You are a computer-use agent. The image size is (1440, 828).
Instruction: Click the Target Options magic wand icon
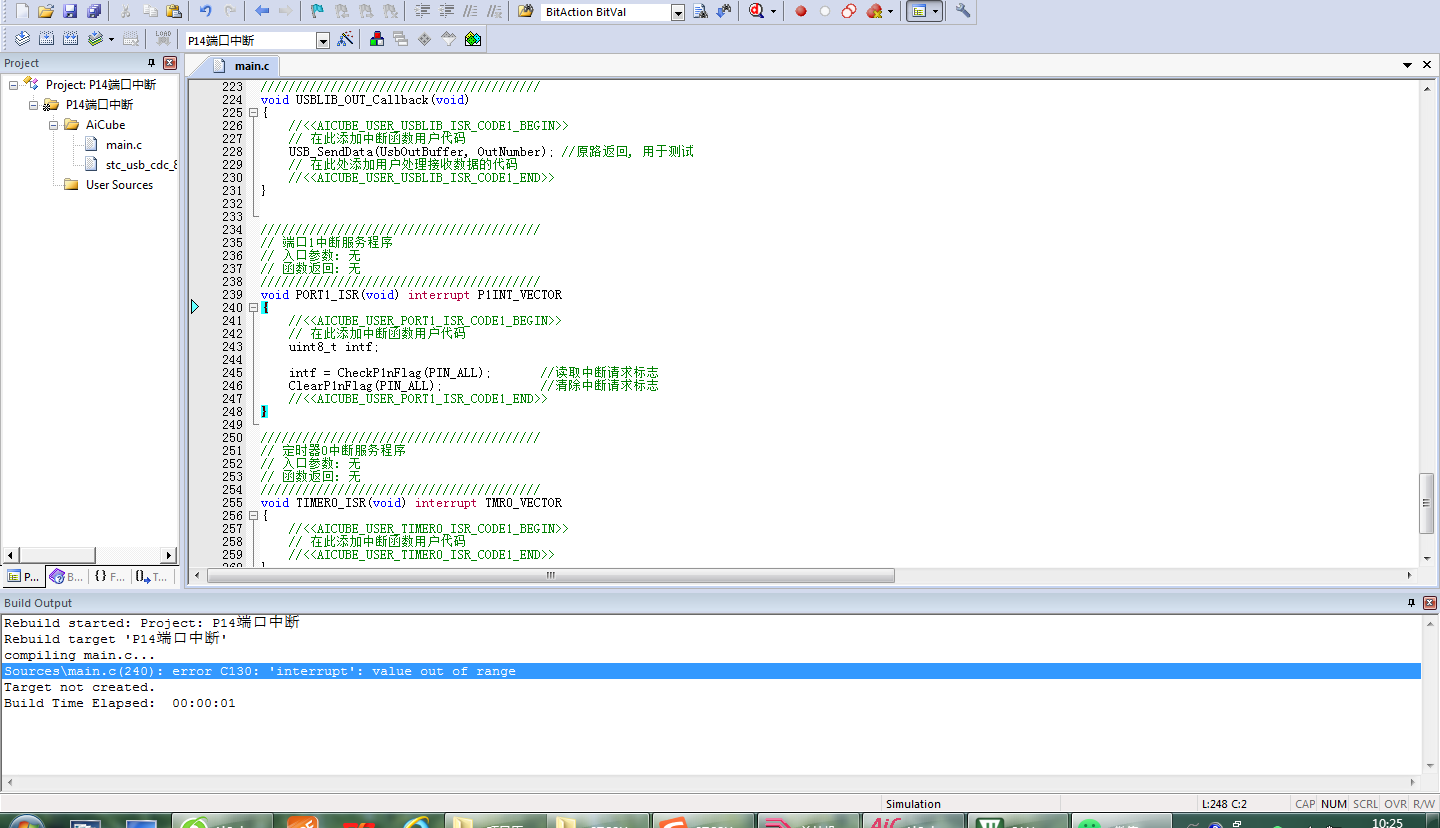[x=345, y=39]
